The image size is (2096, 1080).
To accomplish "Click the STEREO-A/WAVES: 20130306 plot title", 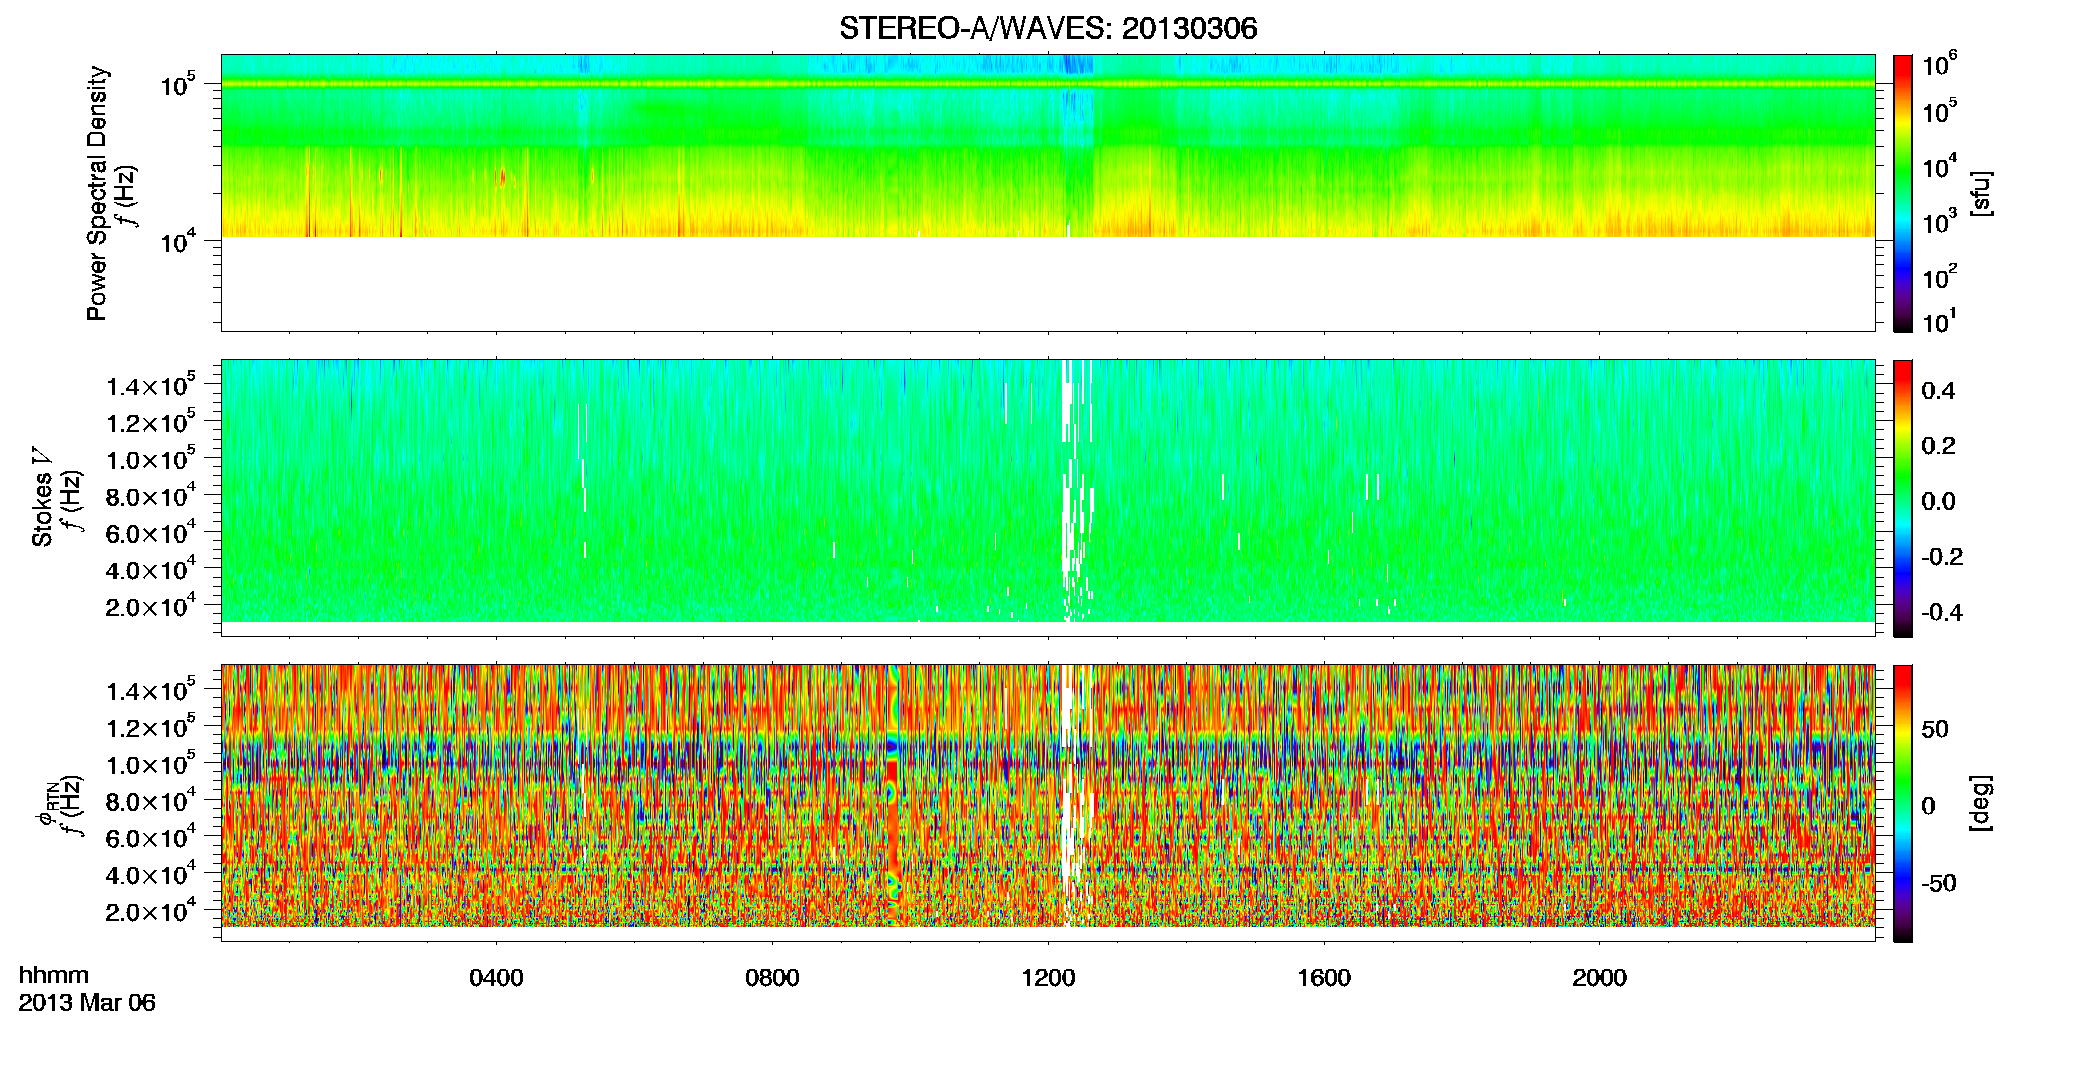I will (1047, 29).
